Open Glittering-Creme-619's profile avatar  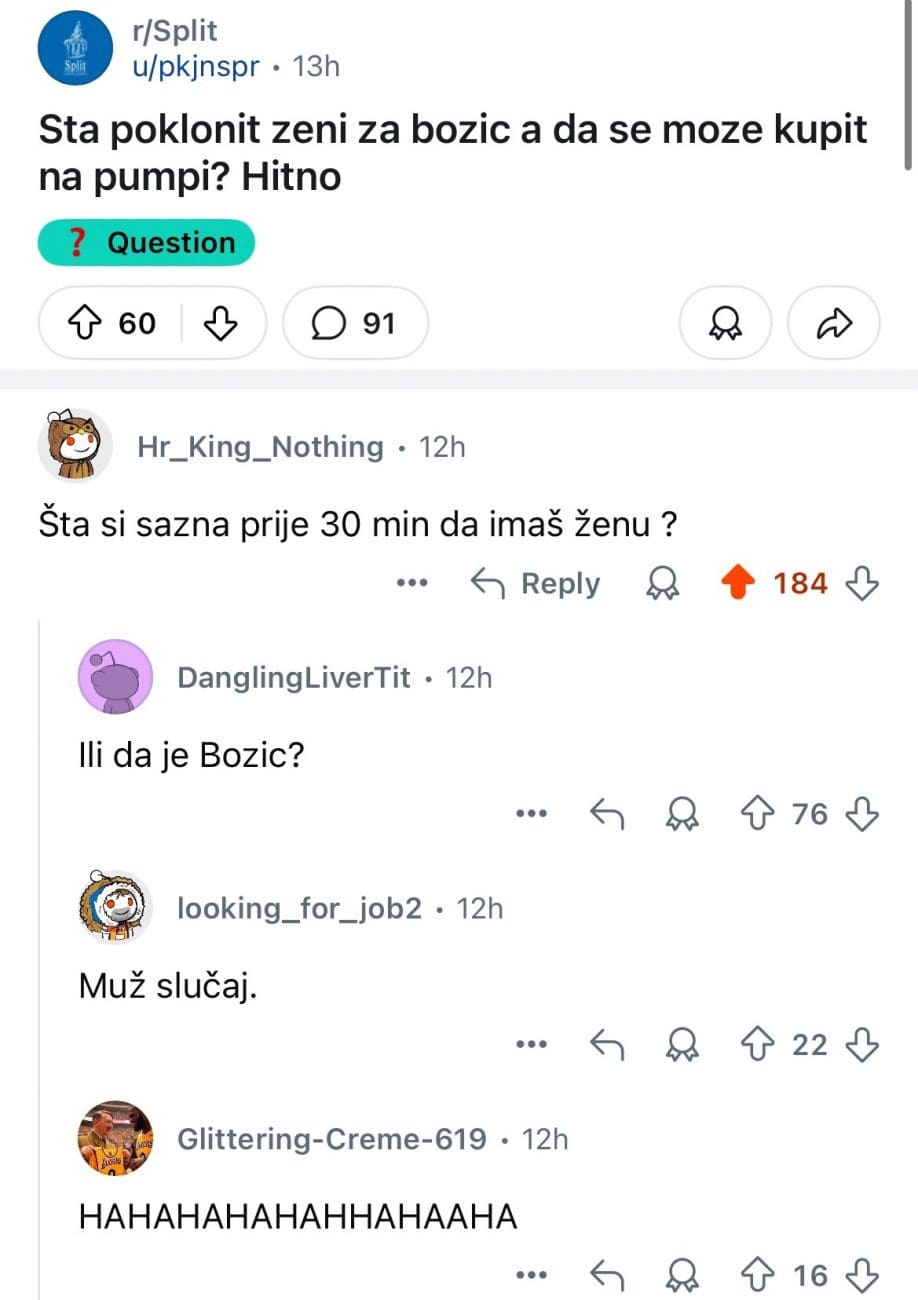pyautogui.click(x=116, y=1137)
